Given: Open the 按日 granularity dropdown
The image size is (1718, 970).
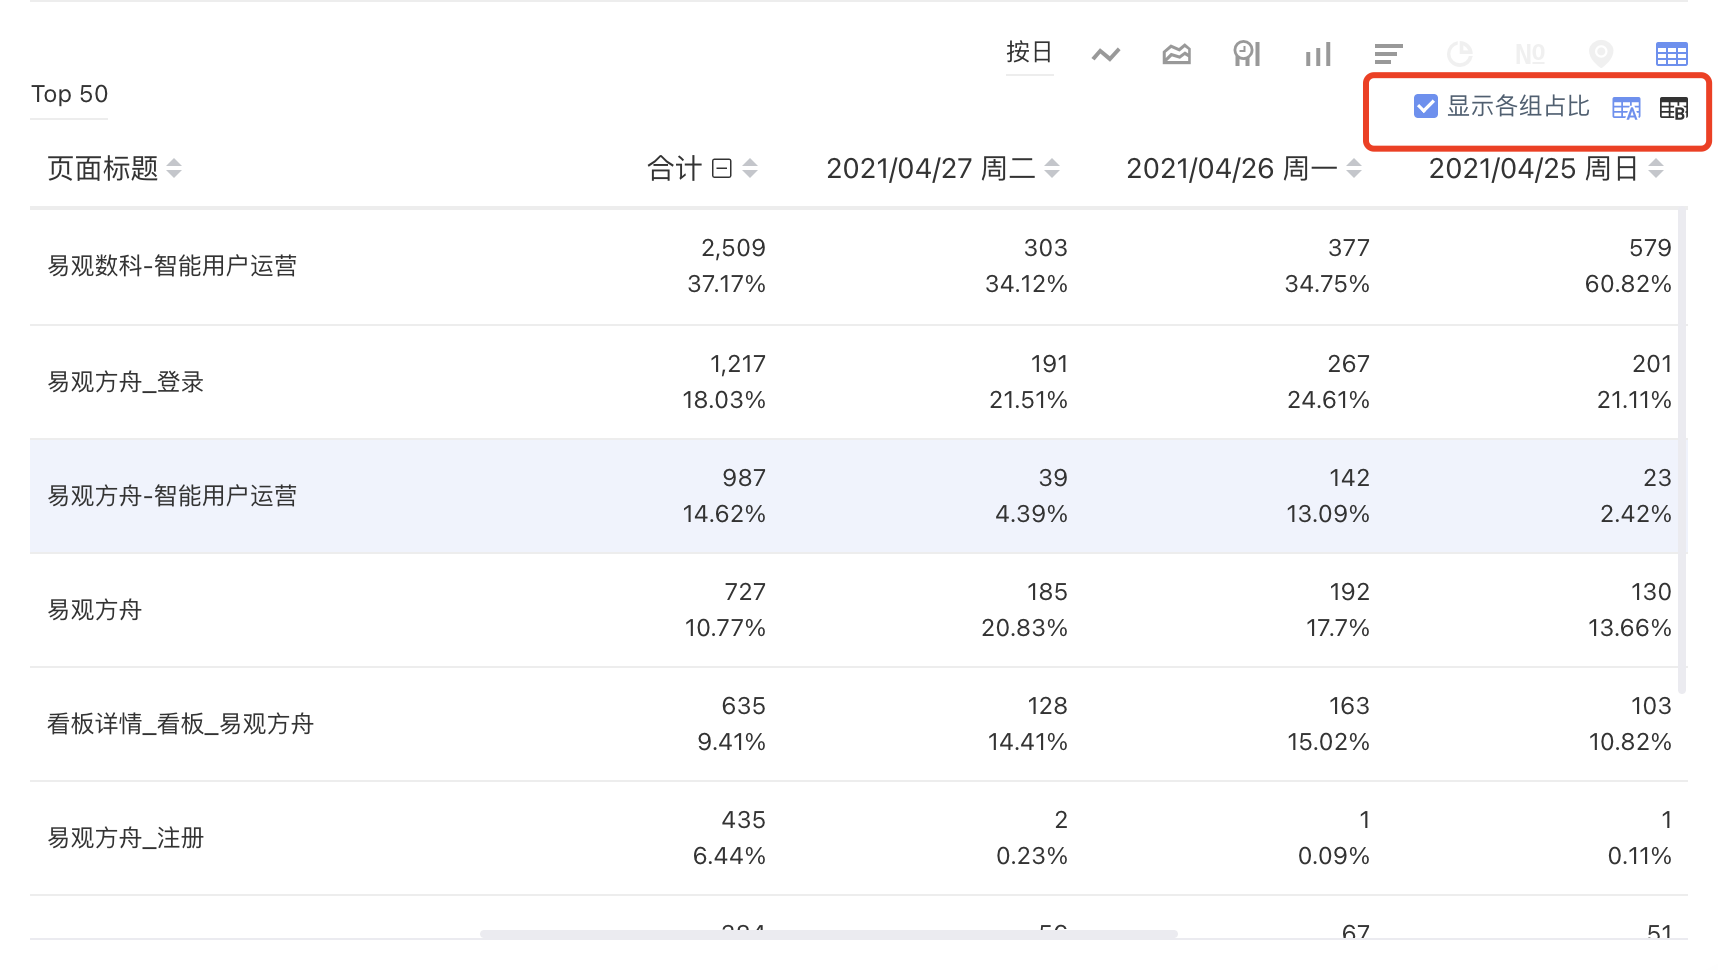Looking at the screenshot, I should pyautogui.click(x=1029, y=52).
